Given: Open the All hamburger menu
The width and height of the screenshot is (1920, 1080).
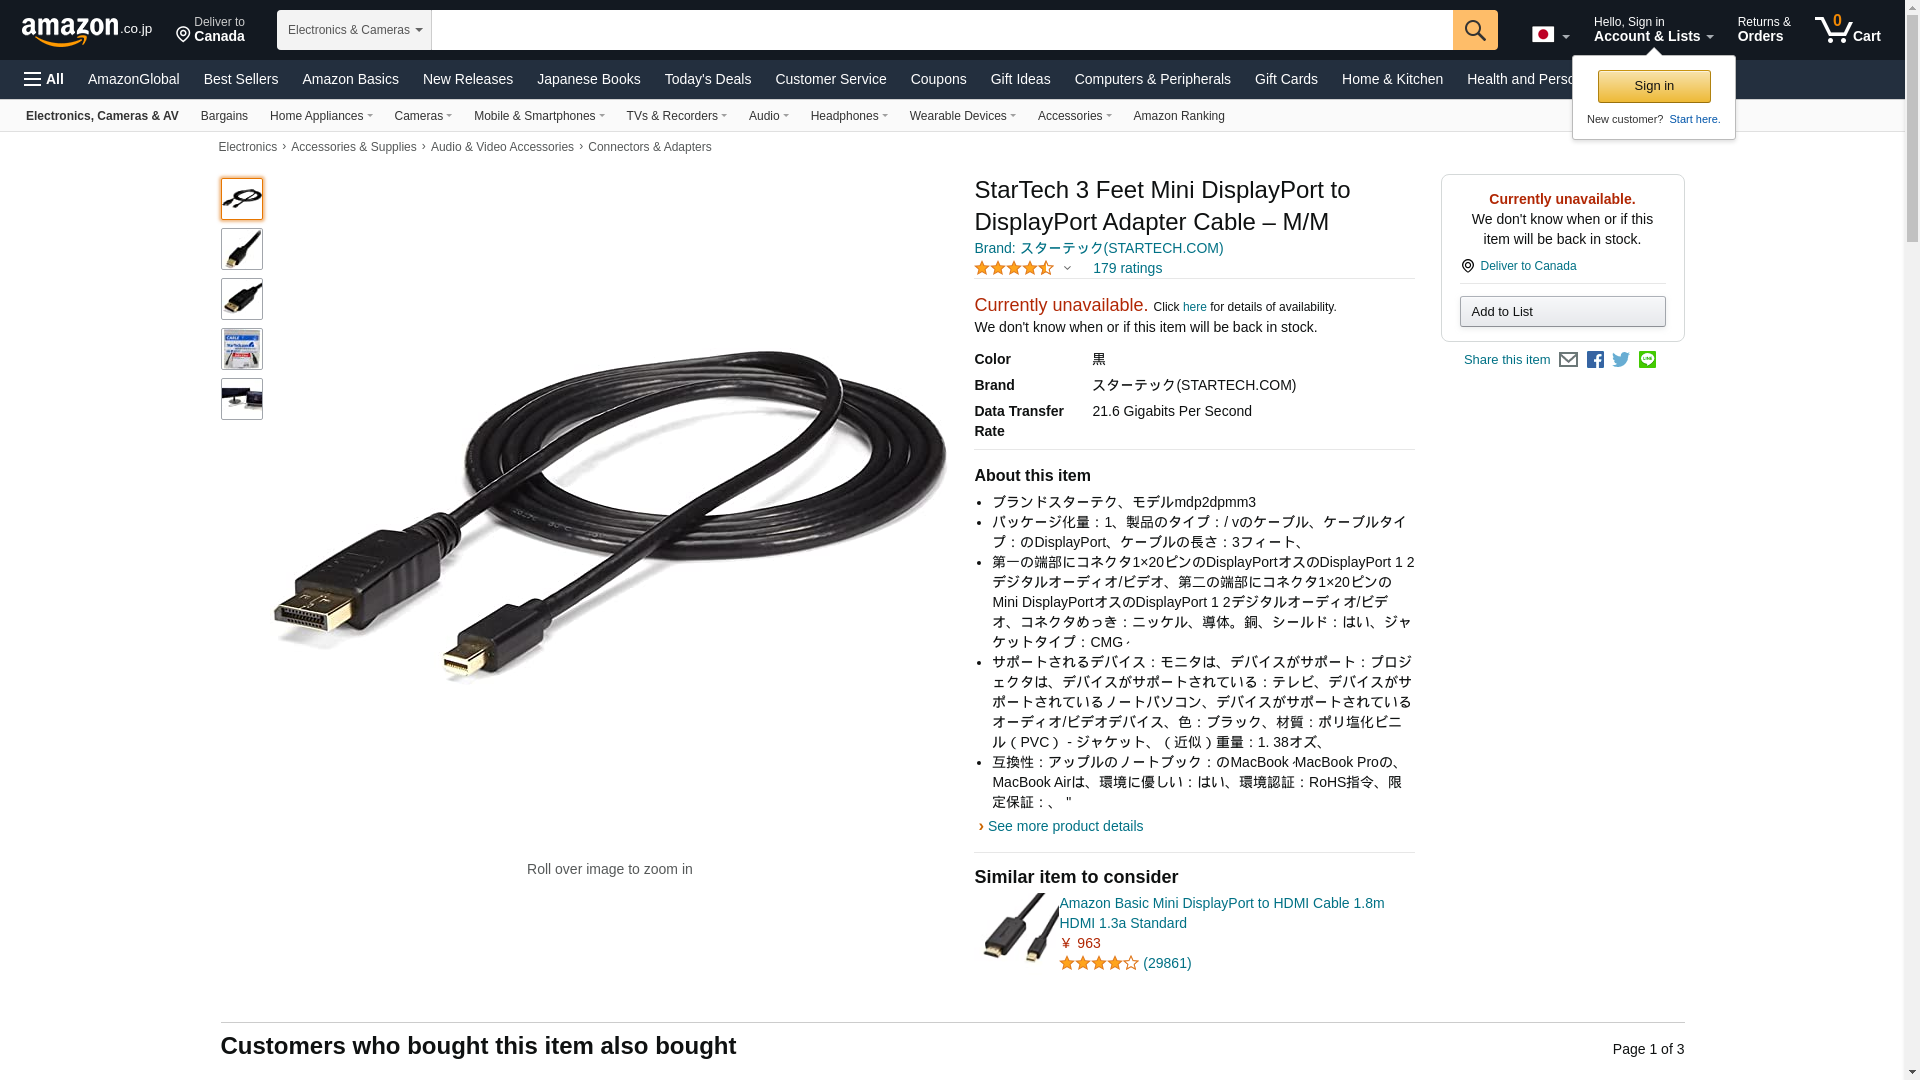Looking at the screenshot, I should point(44,79).
